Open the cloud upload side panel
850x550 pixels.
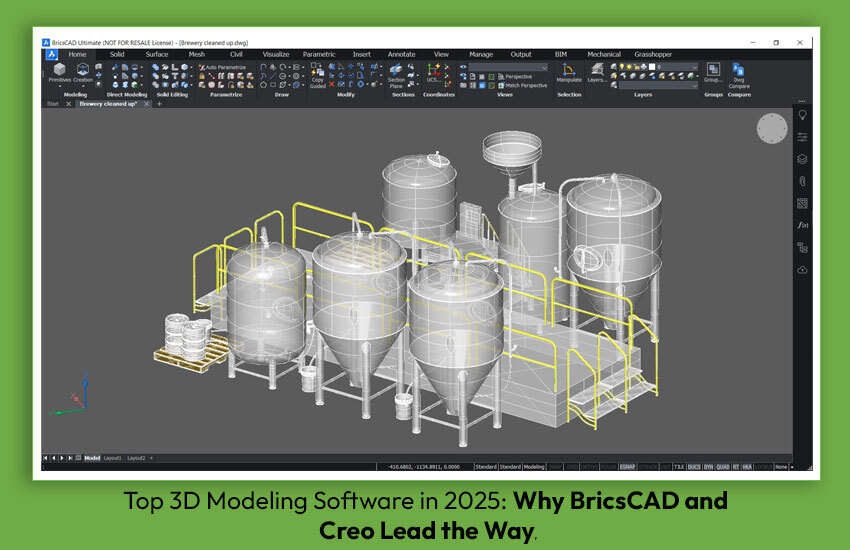pyautogui.click(x=802, y=270)
